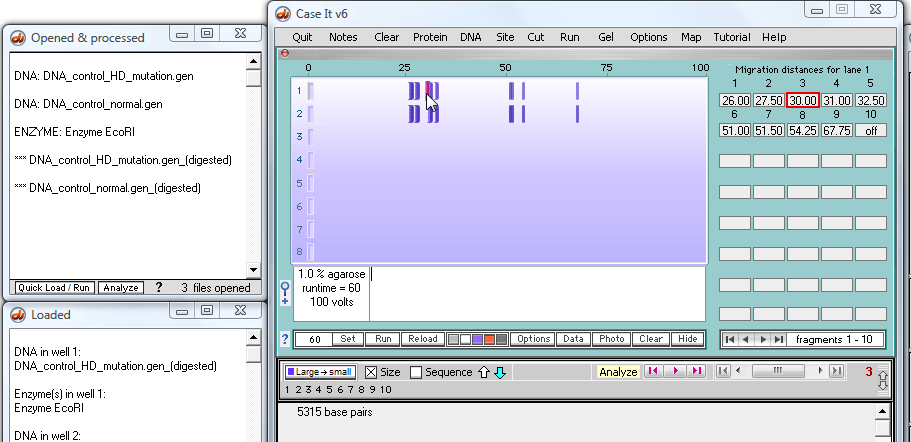Click the white up arrow beside Sequence
Image resolution: width=911 pixels, height=442 pixels.
click(484, 372)
